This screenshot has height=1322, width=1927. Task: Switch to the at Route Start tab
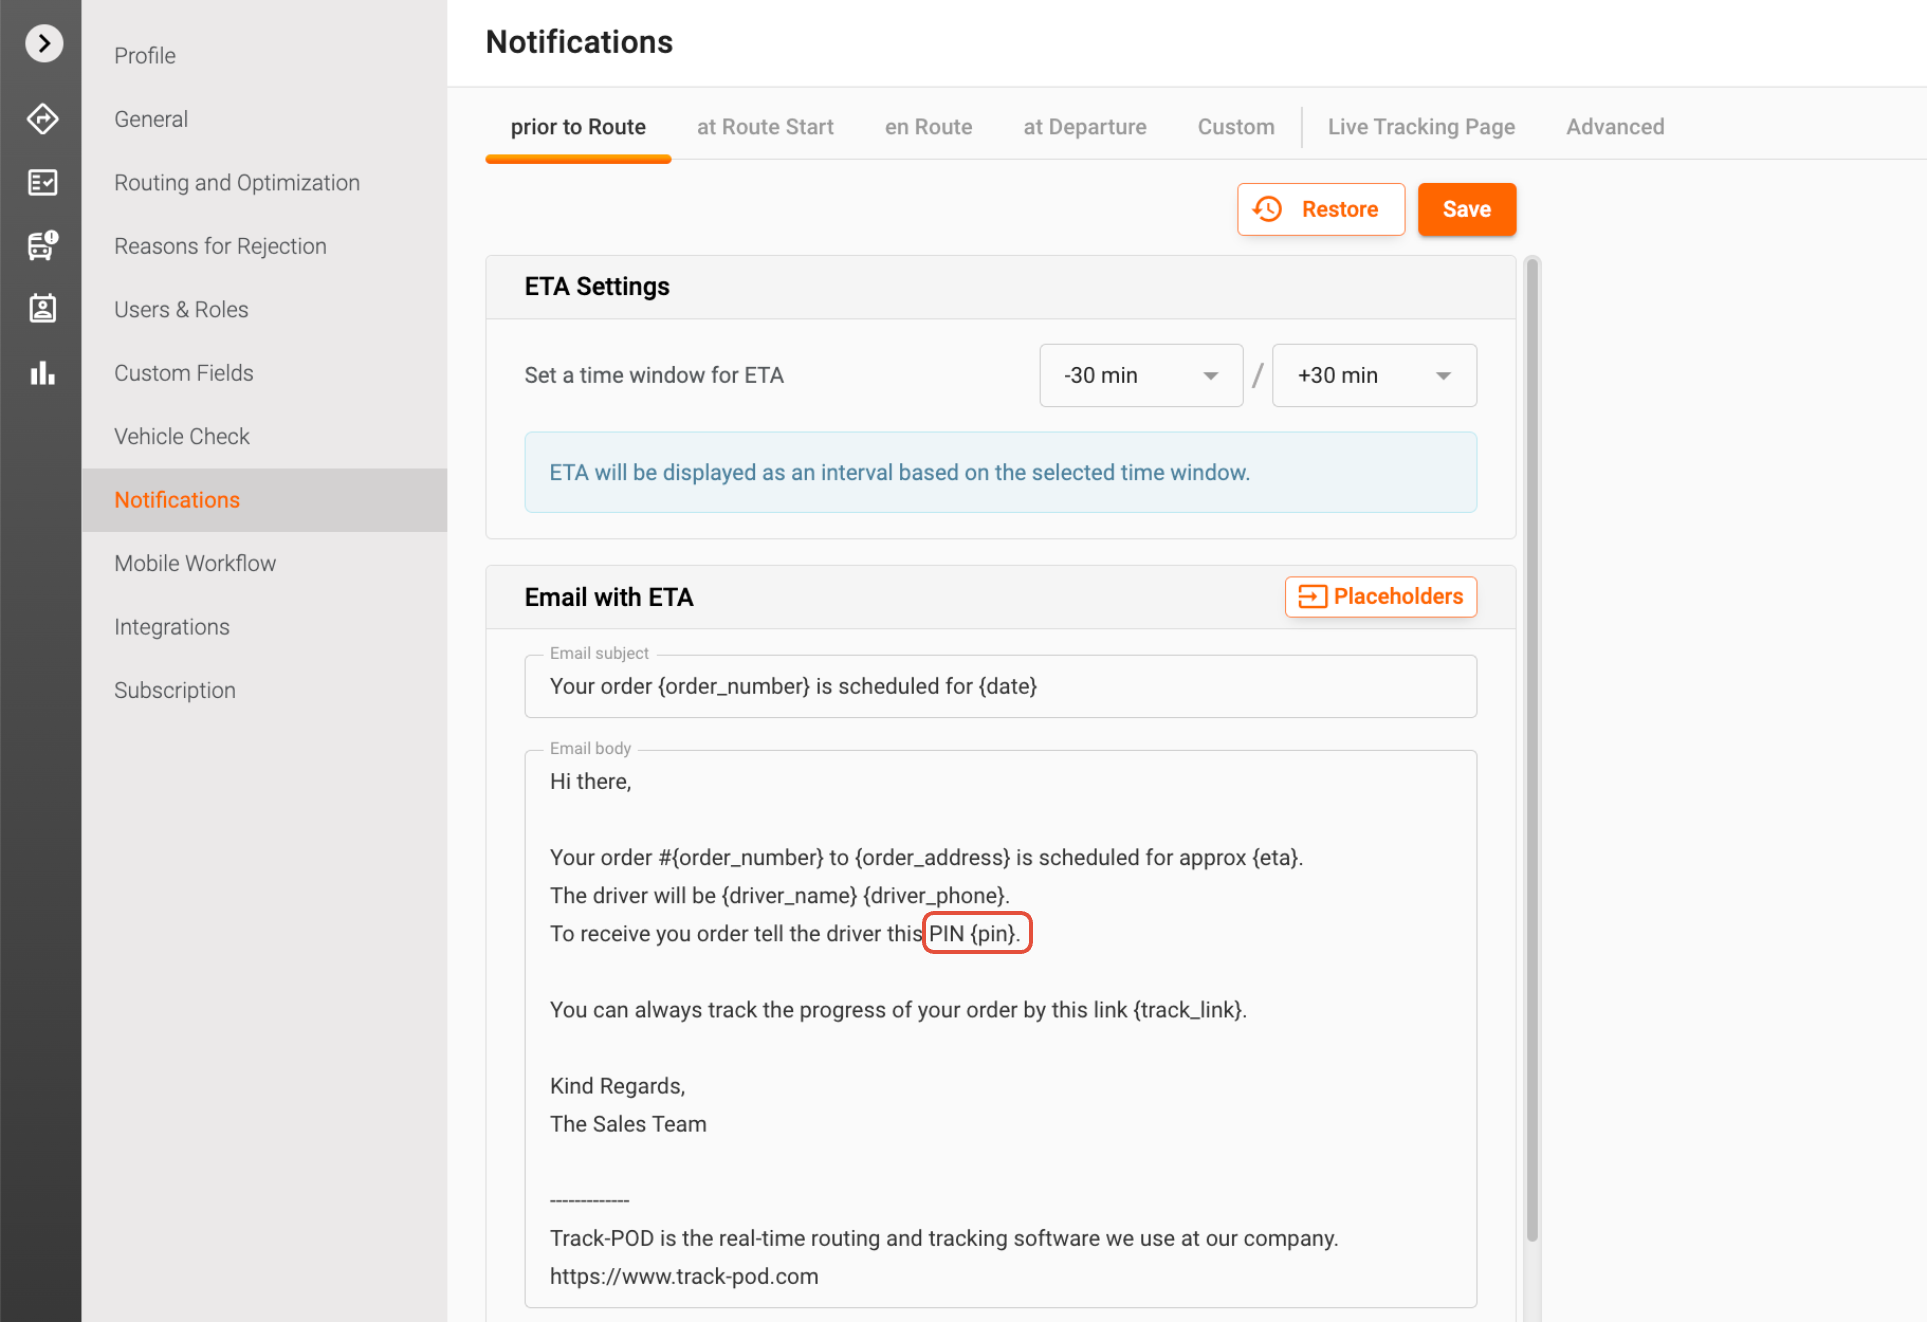coord(764,127)
